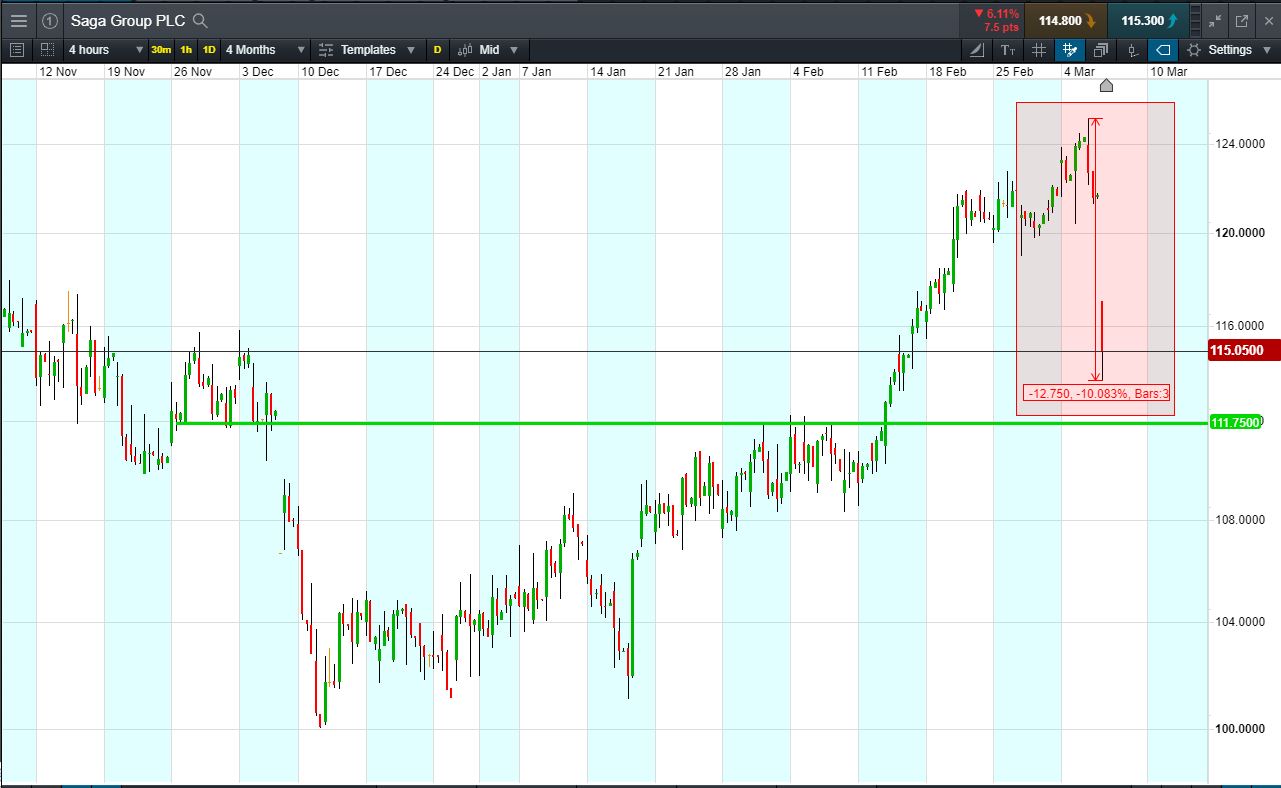Click the Templates sliders icon
This screenshot has width=1281, height=788.
pos(326,50)
